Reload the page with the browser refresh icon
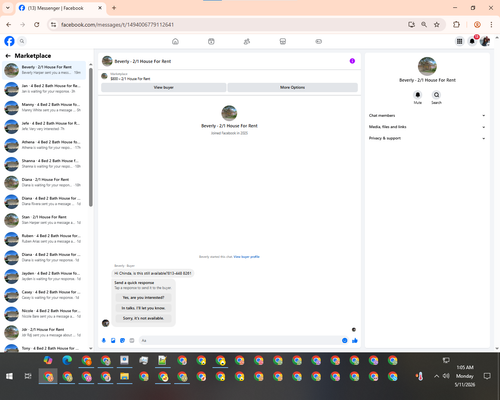The width and height of the screenshot is (500, 400). point(37,25)
